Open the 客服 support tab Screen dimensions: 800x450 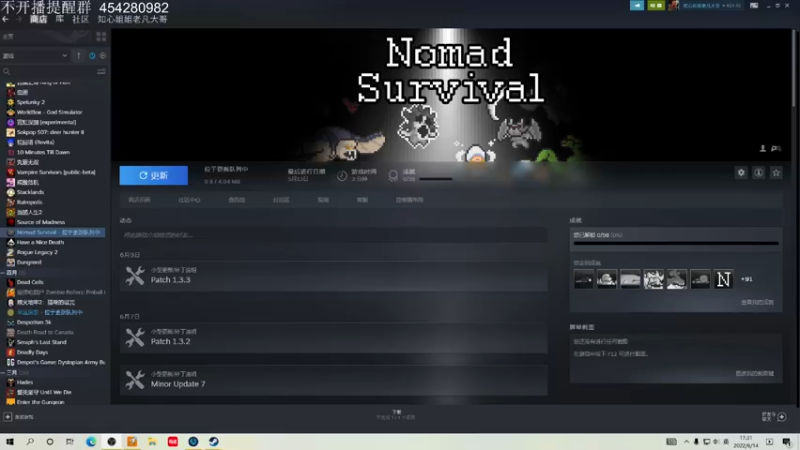(362, 200)
